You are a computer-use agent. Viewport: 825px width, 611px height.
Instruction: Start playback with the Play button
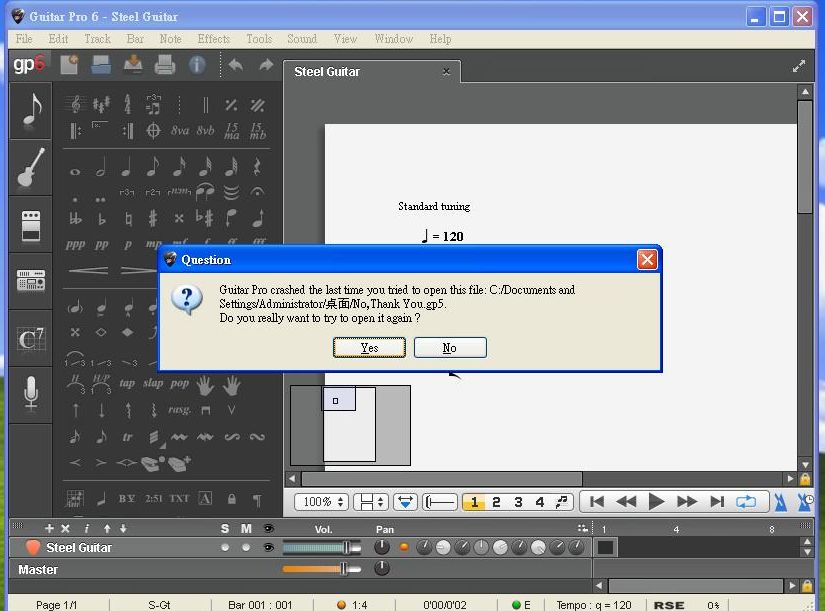click(656, 502)
